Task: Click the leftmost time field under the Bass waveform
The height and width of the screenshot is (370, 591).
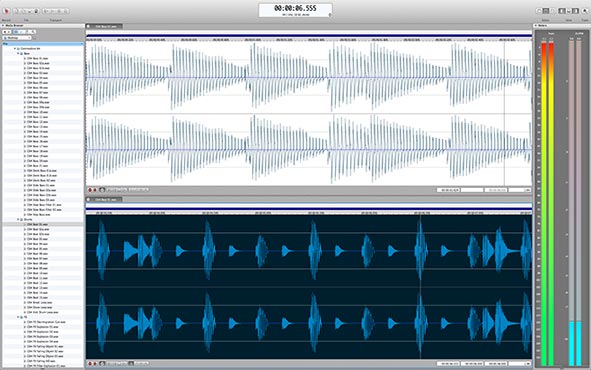Action: 448,190
